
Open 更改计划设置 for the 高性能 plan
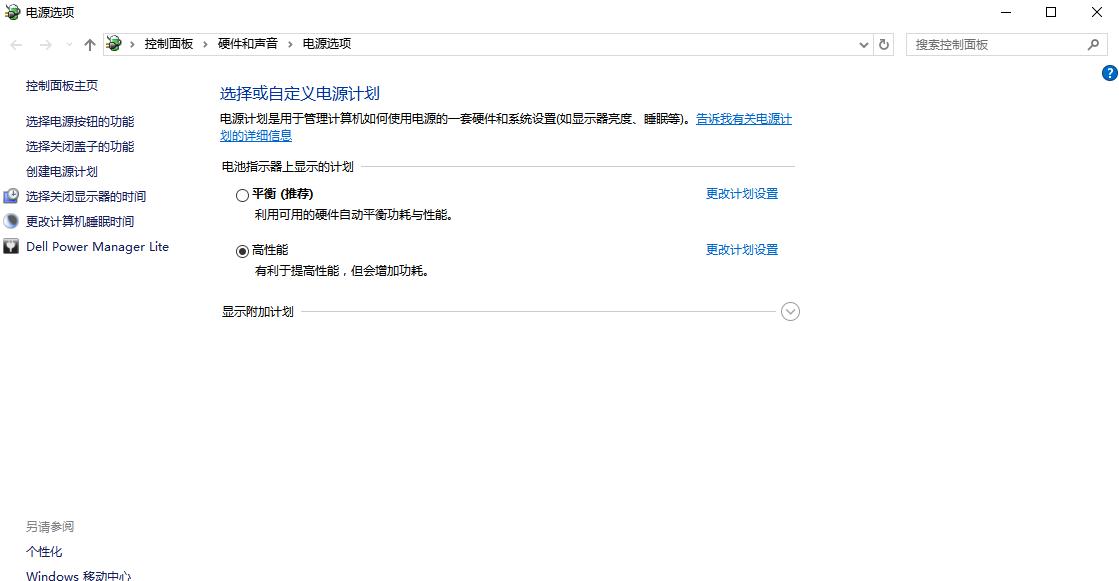[x=741, y=249]
